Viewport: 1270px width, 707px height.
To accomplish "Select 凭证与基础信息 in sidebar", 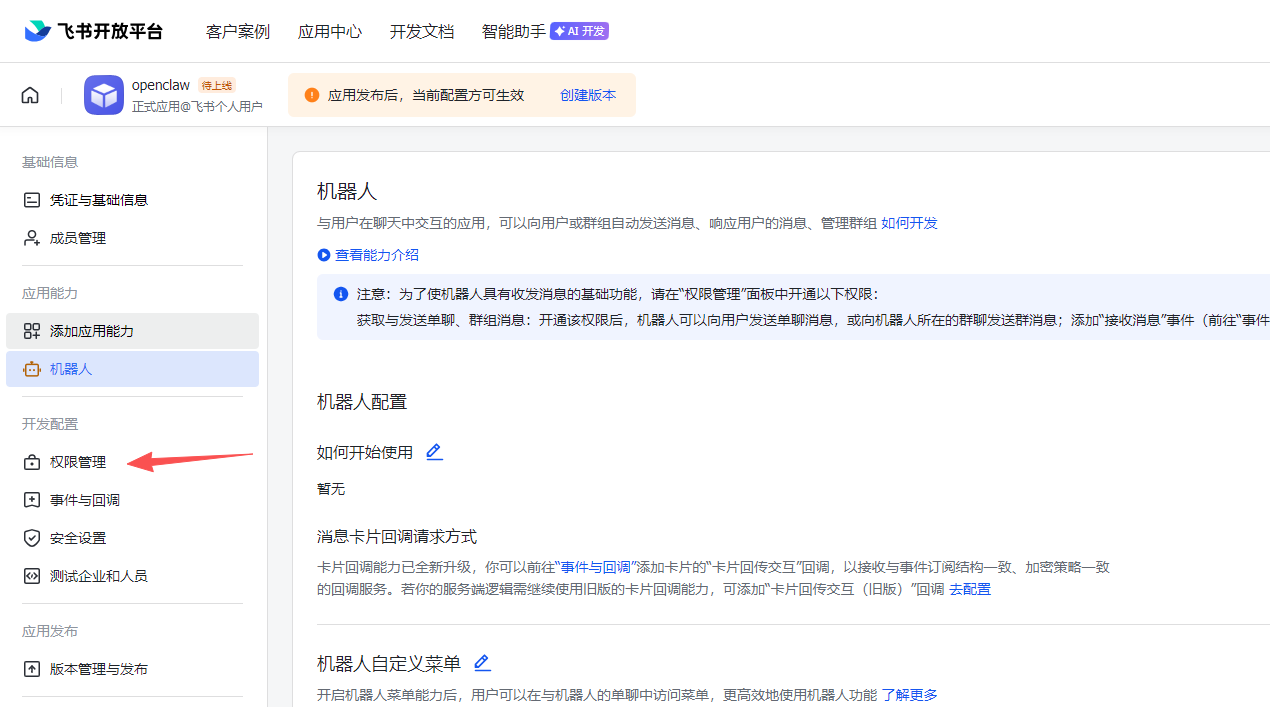I will pyautogui.click(x=132, y=200).
